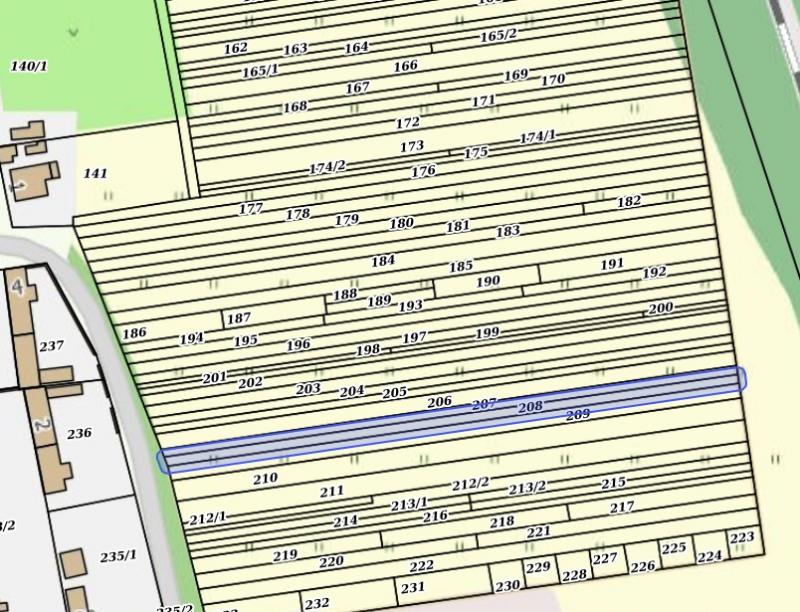Click parcel label 165/1
The image size is (800, 612).
tap(260, 71)
